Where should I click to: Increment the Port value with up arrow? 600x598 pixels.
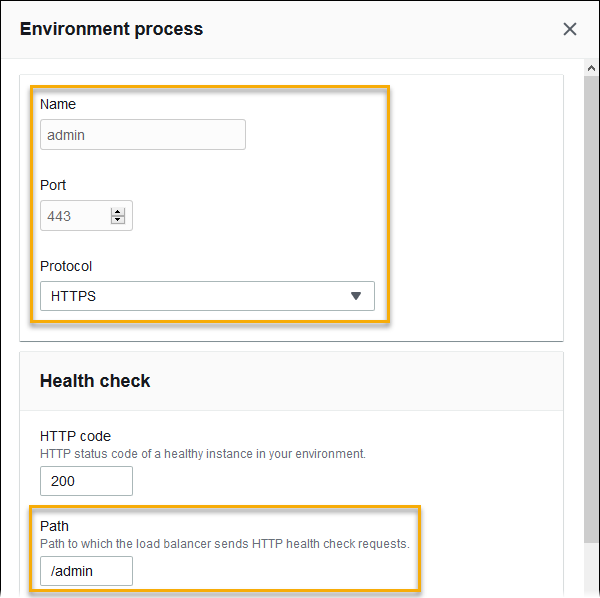(118, 211)
